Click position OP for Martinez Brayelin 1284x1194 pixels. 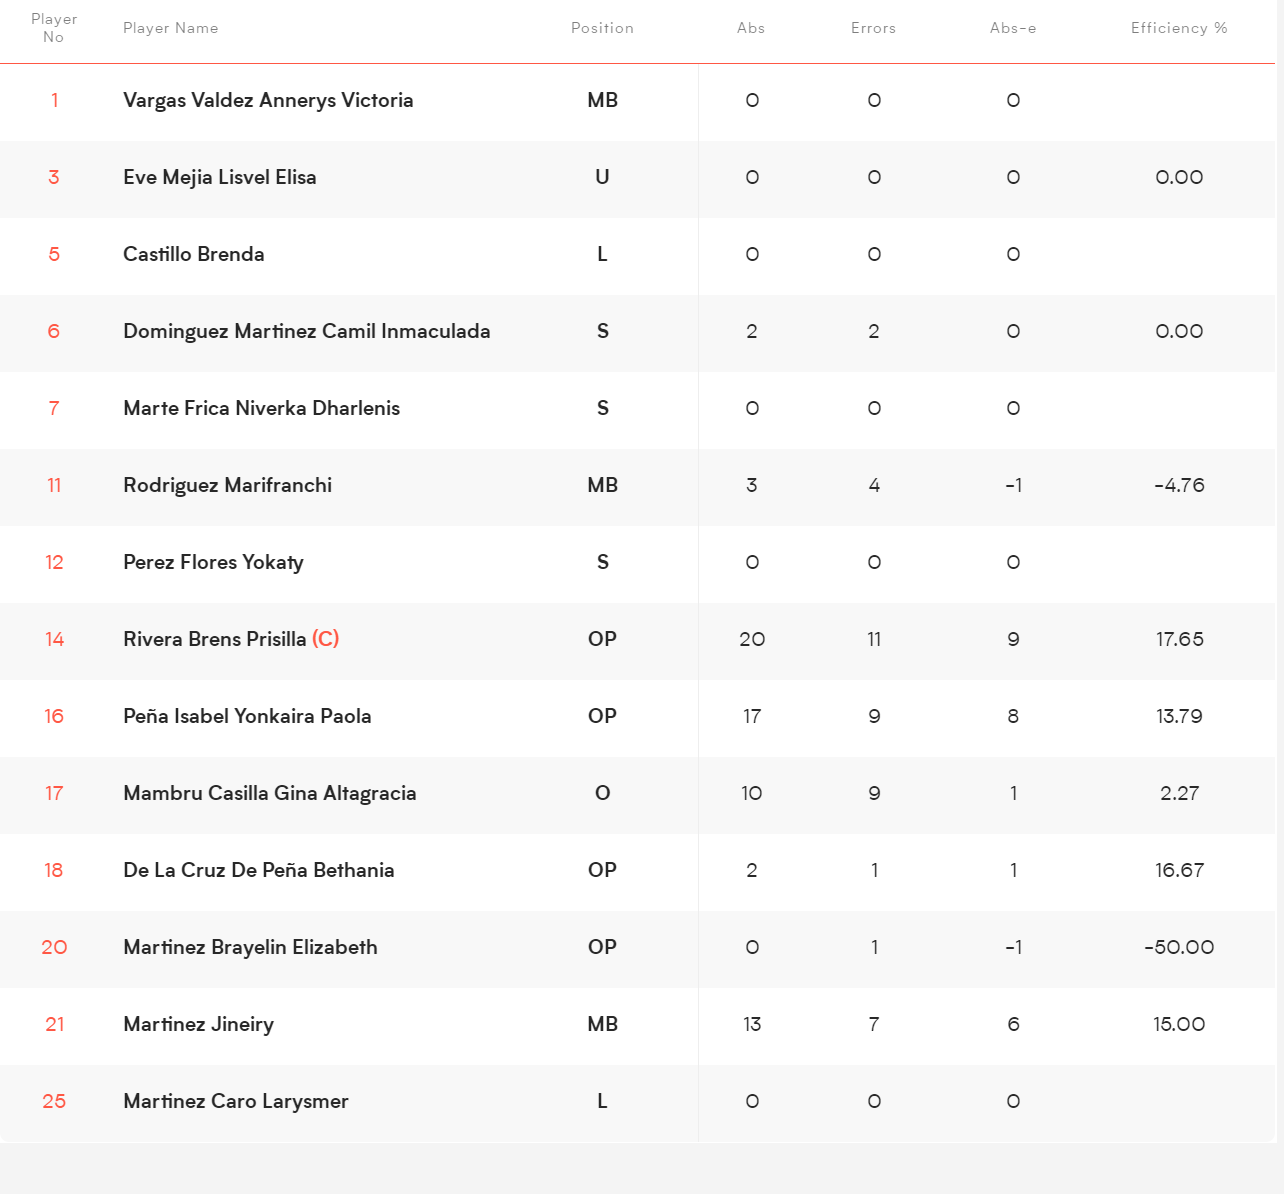point(602,947)
